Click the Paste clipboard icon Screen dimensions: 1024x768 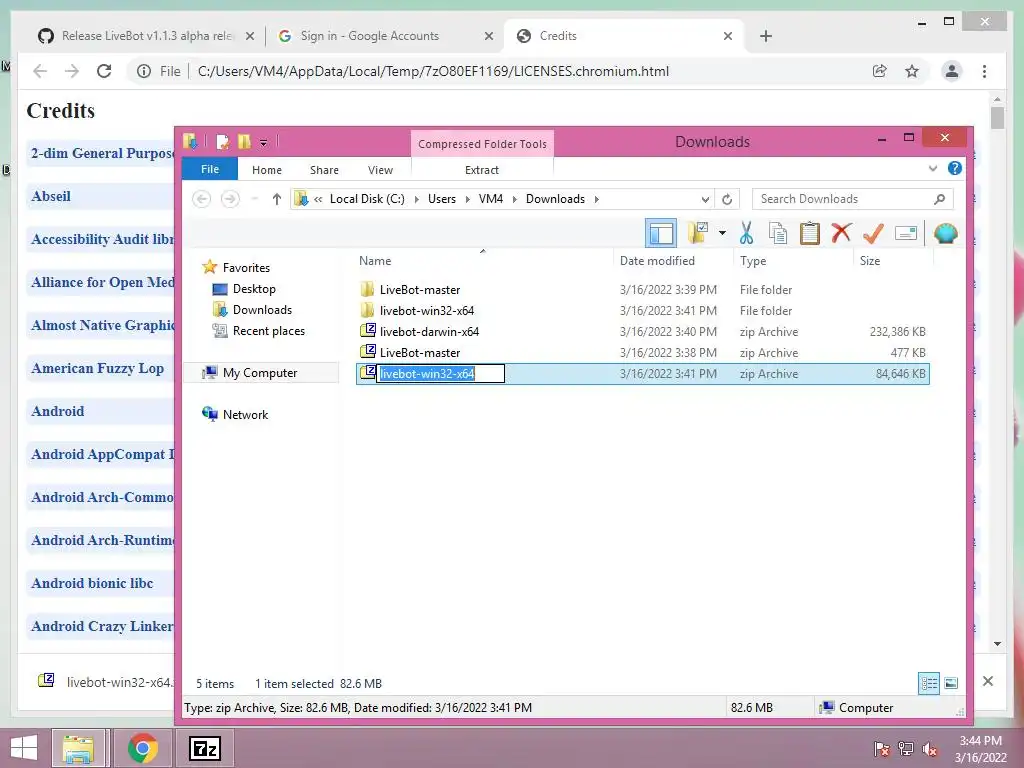(x=810, y=233)
